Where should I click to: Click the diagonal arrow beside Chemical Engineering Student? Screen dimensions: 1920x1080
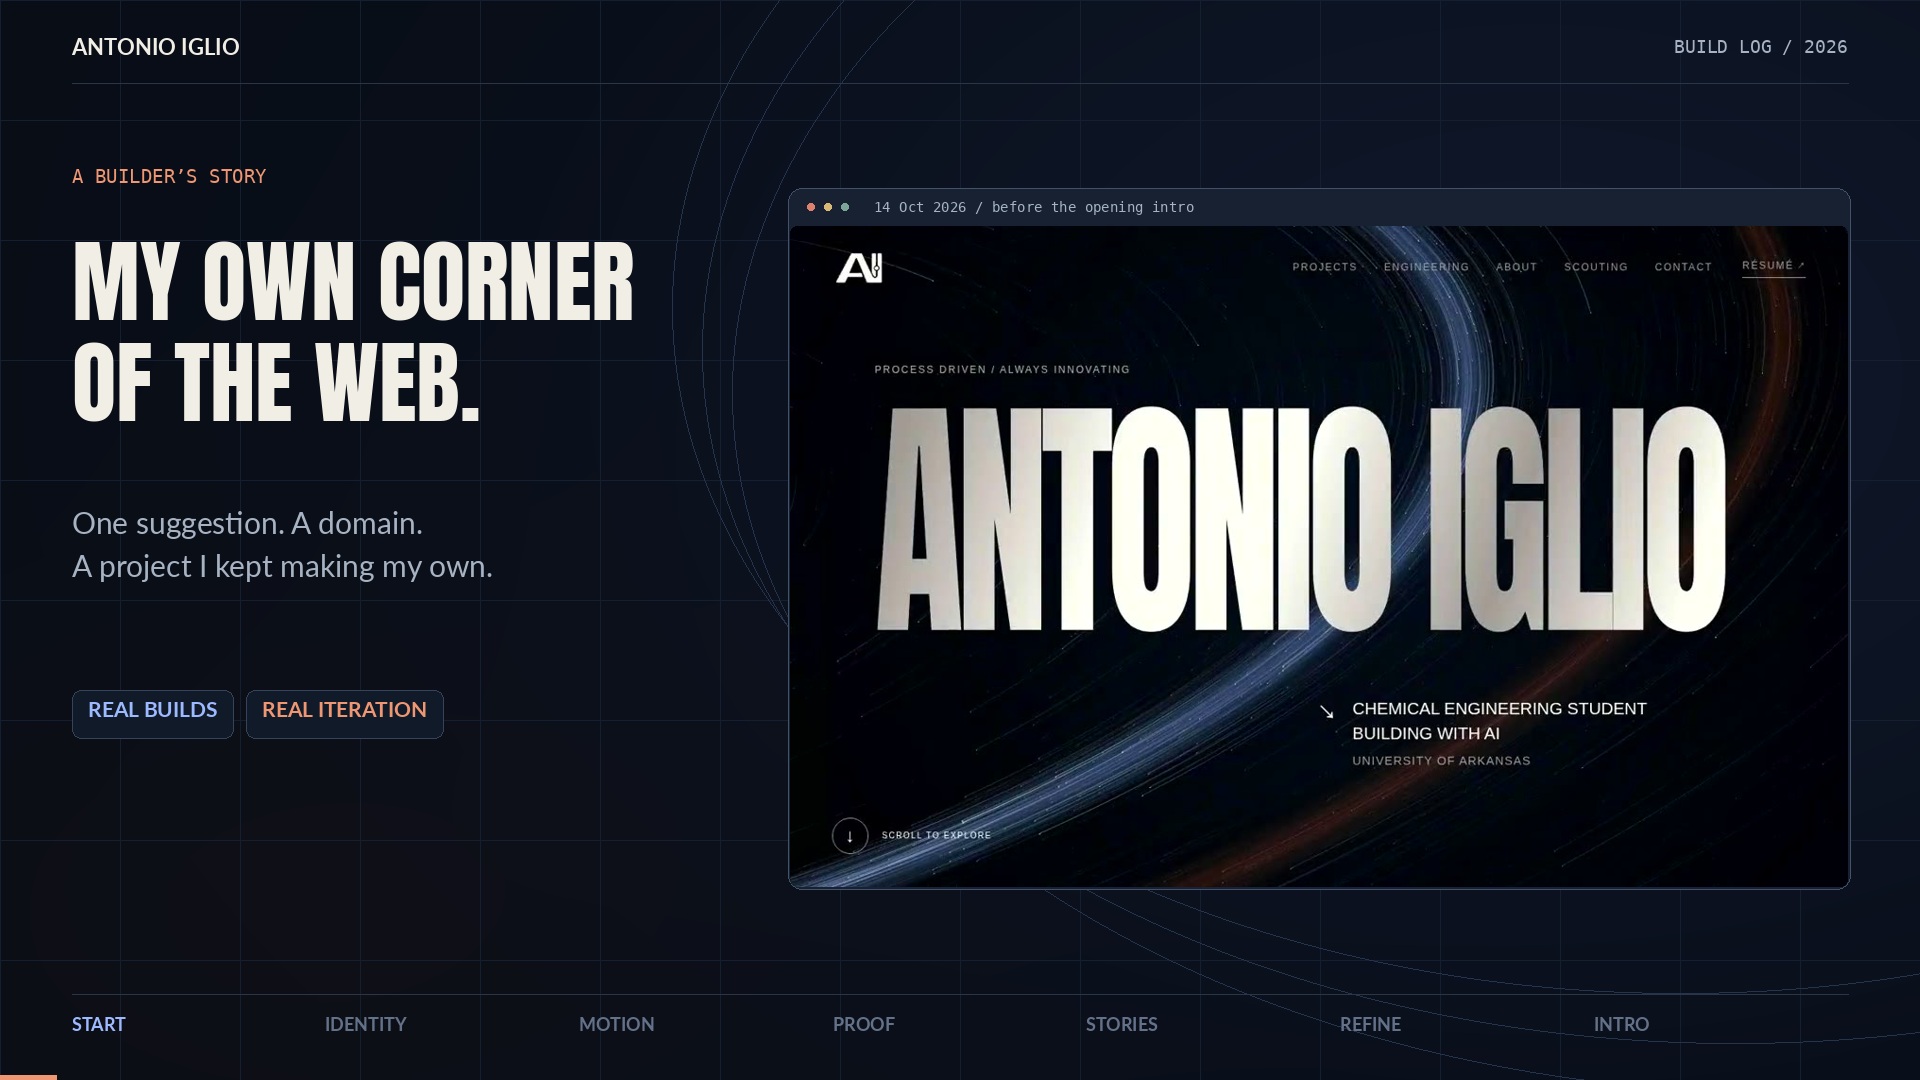click(1327, 712)
